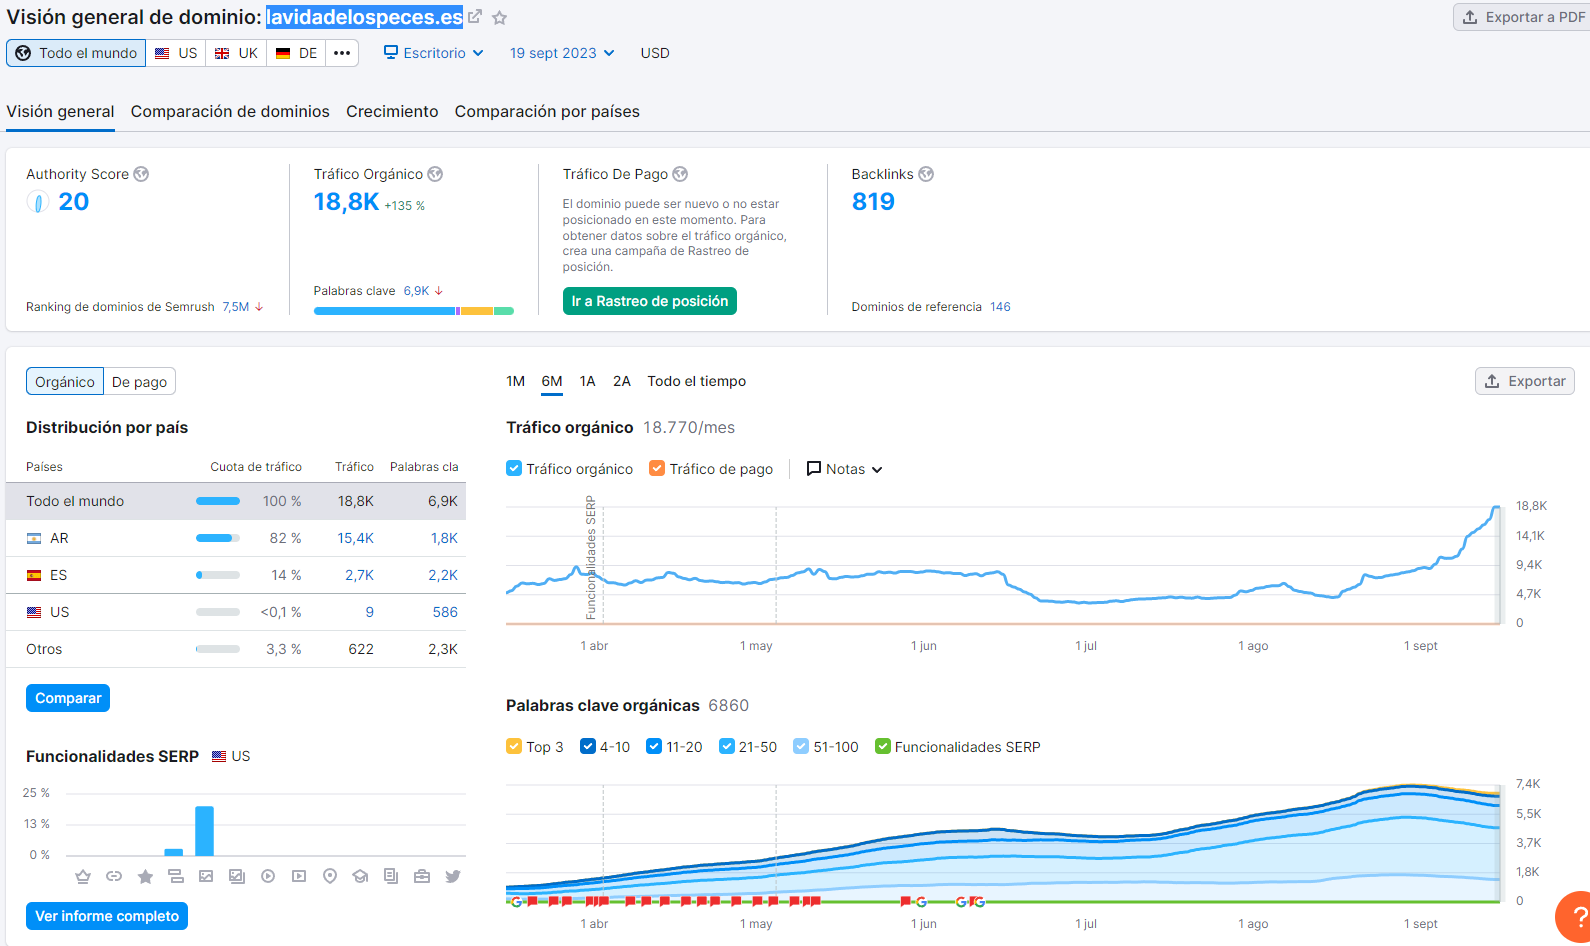
Task: Select the Twitter bird SERP icon
Action: 453,876
